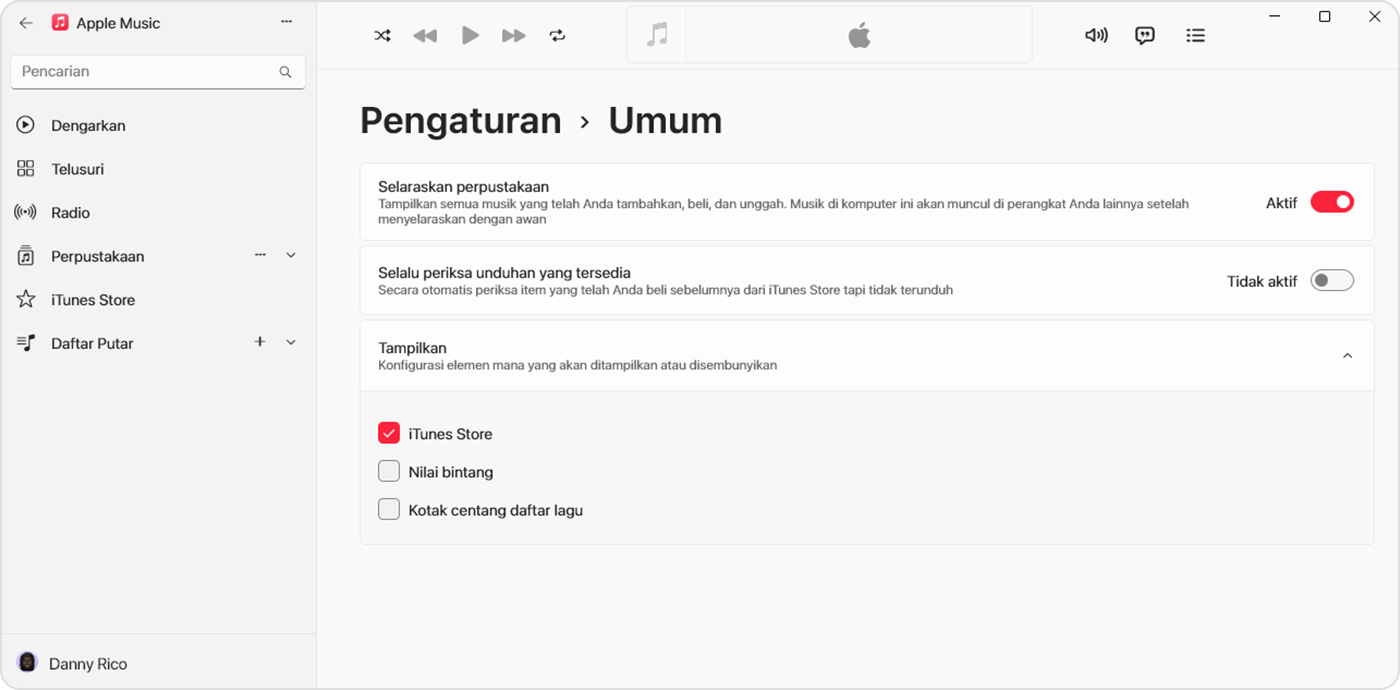Click the Selaraskan perpustakaan title
Viewport: 1400px width, 690px height.
pos(463,187)
